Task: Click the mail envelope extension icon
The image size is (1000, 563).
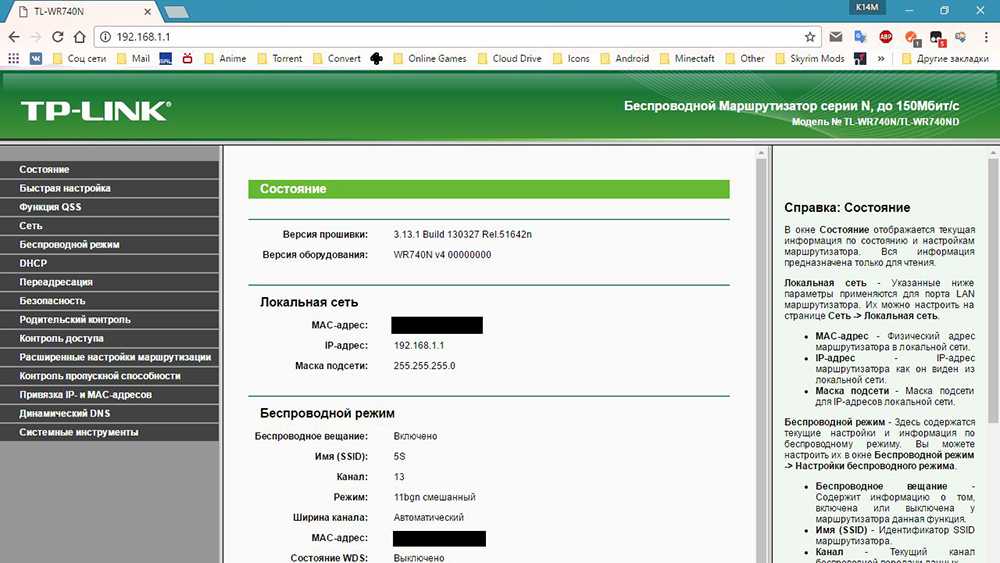Action: coord(836,37)
